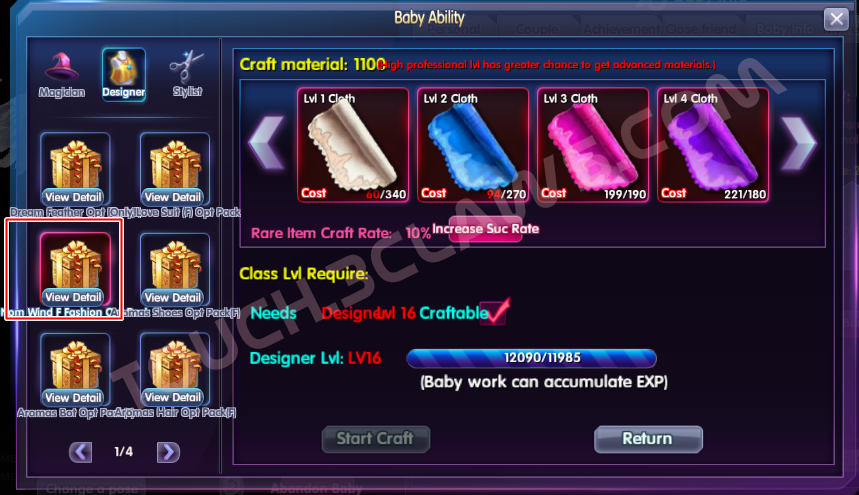859x495 pixels.
Task: View Detail of Love Suit Opt Pack
Action: [173, 197]
